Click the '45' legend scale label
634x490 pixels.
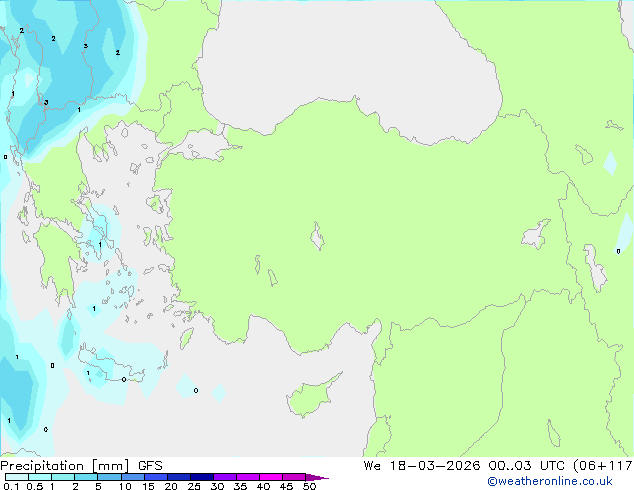pos(286,486)
